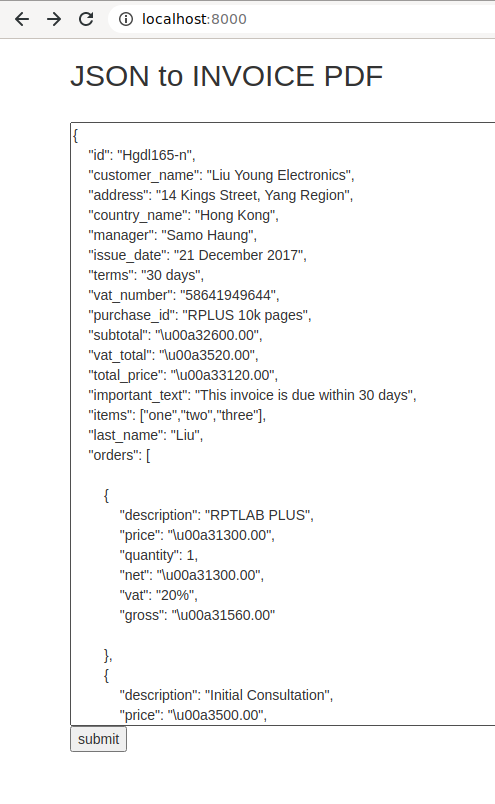
Task: Click into the address line text
Action: [221, 195]
